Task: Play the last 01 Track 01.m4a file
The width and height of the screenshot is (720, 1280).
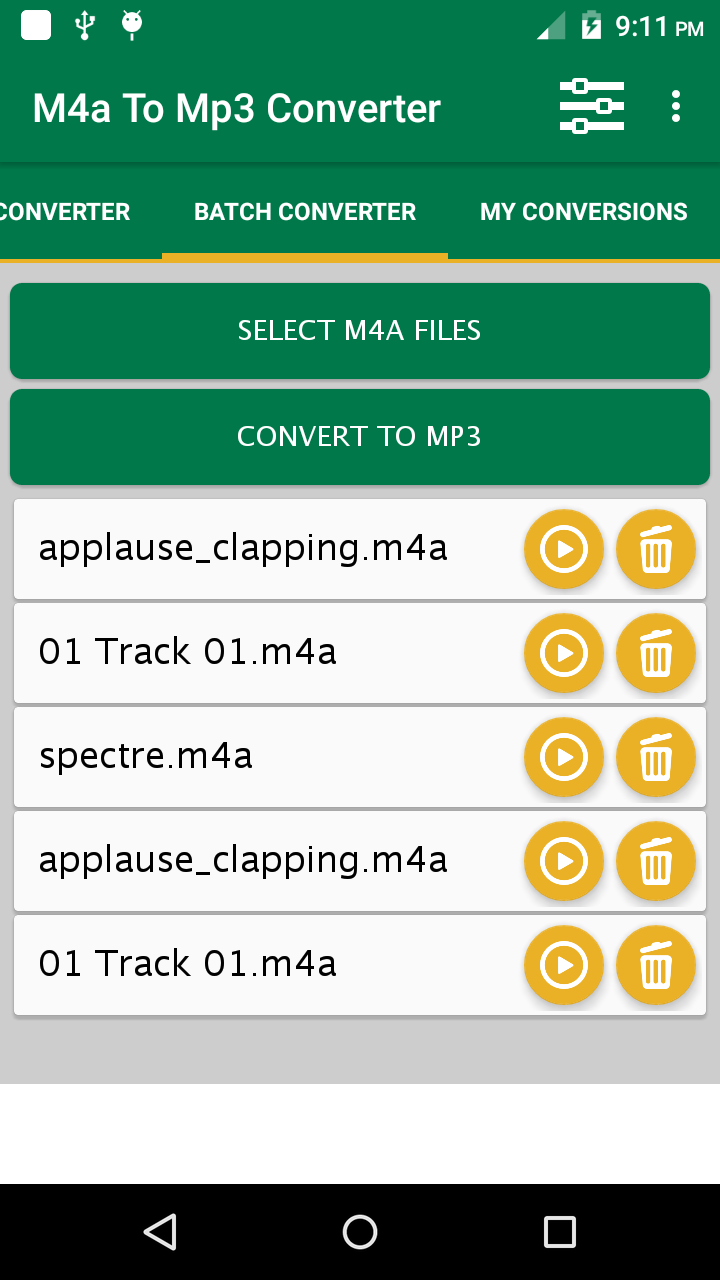Action: pos(563,965)
